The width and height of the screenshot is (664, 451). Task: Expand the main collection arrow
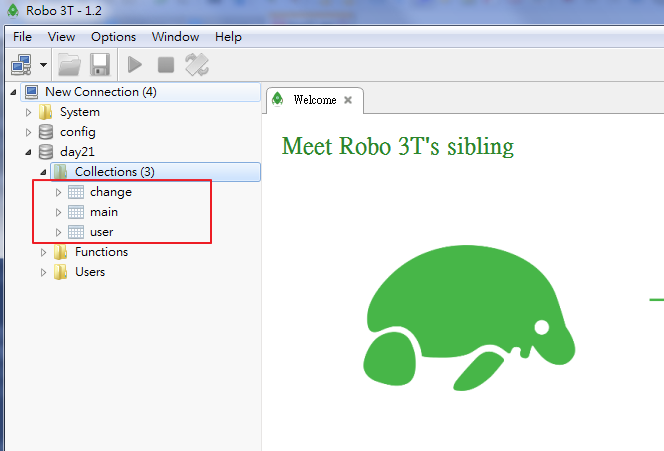(x=58, y=212)
